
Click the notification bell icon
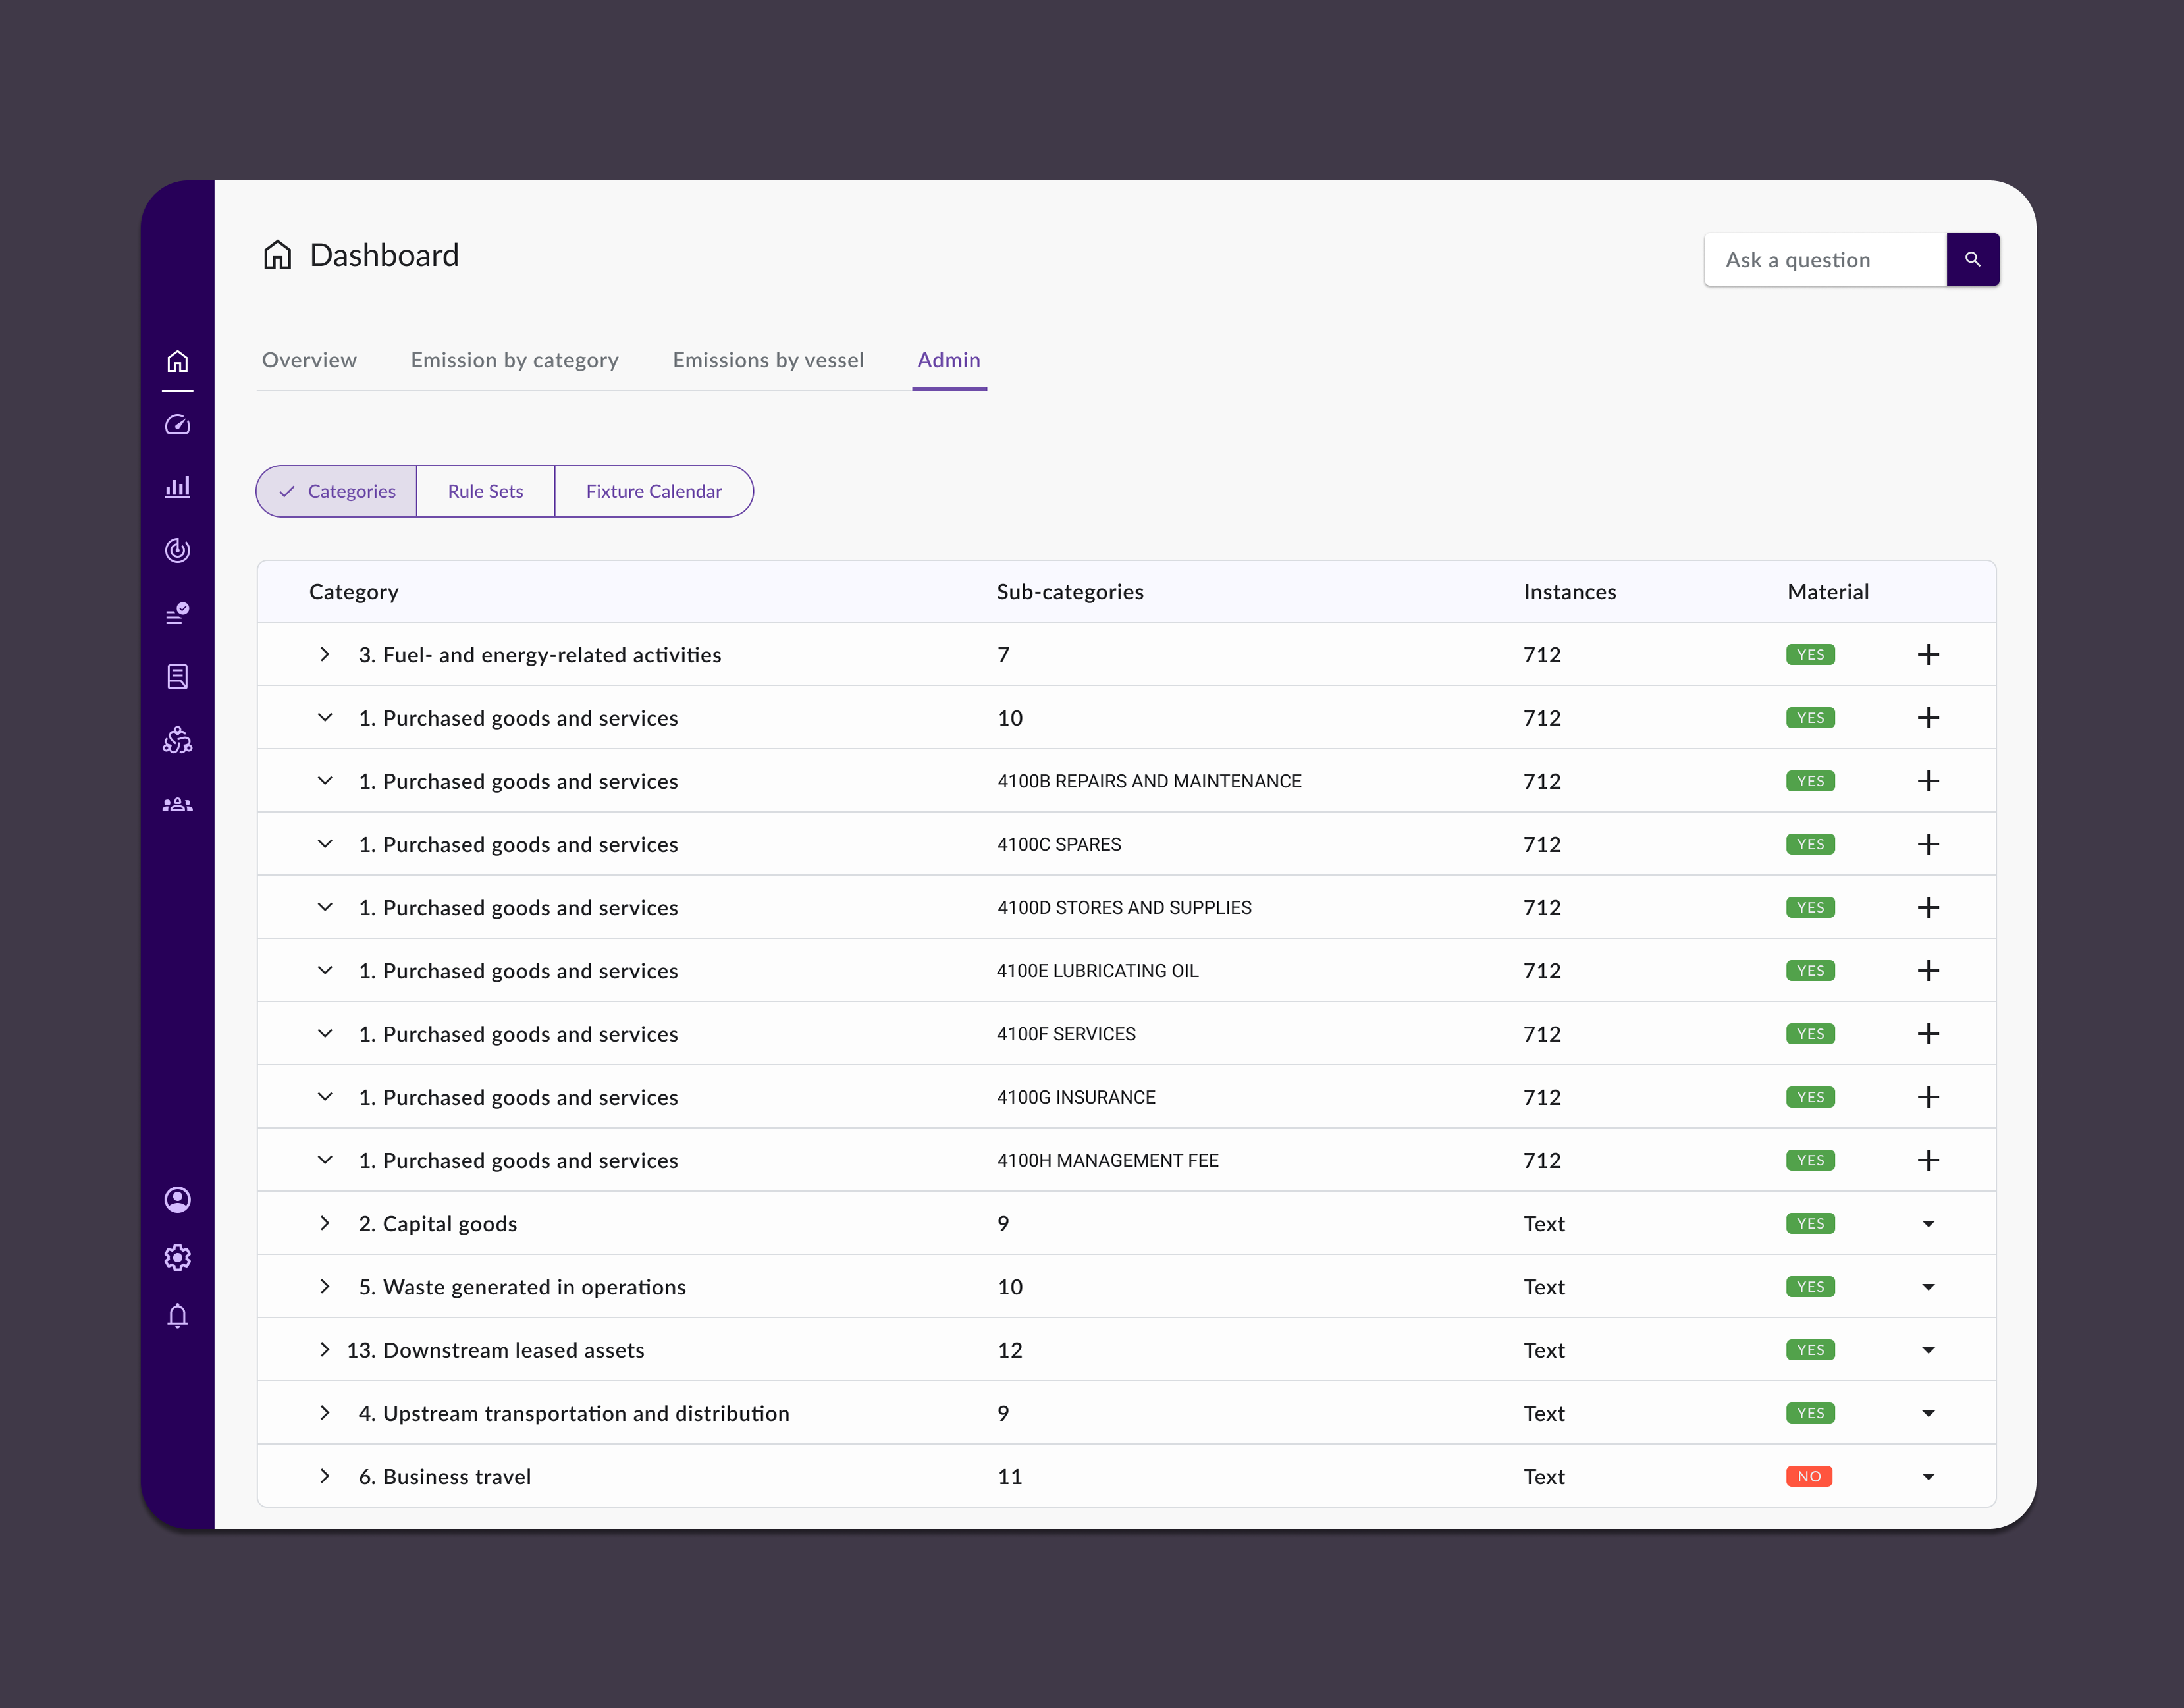coord(177,1316)
